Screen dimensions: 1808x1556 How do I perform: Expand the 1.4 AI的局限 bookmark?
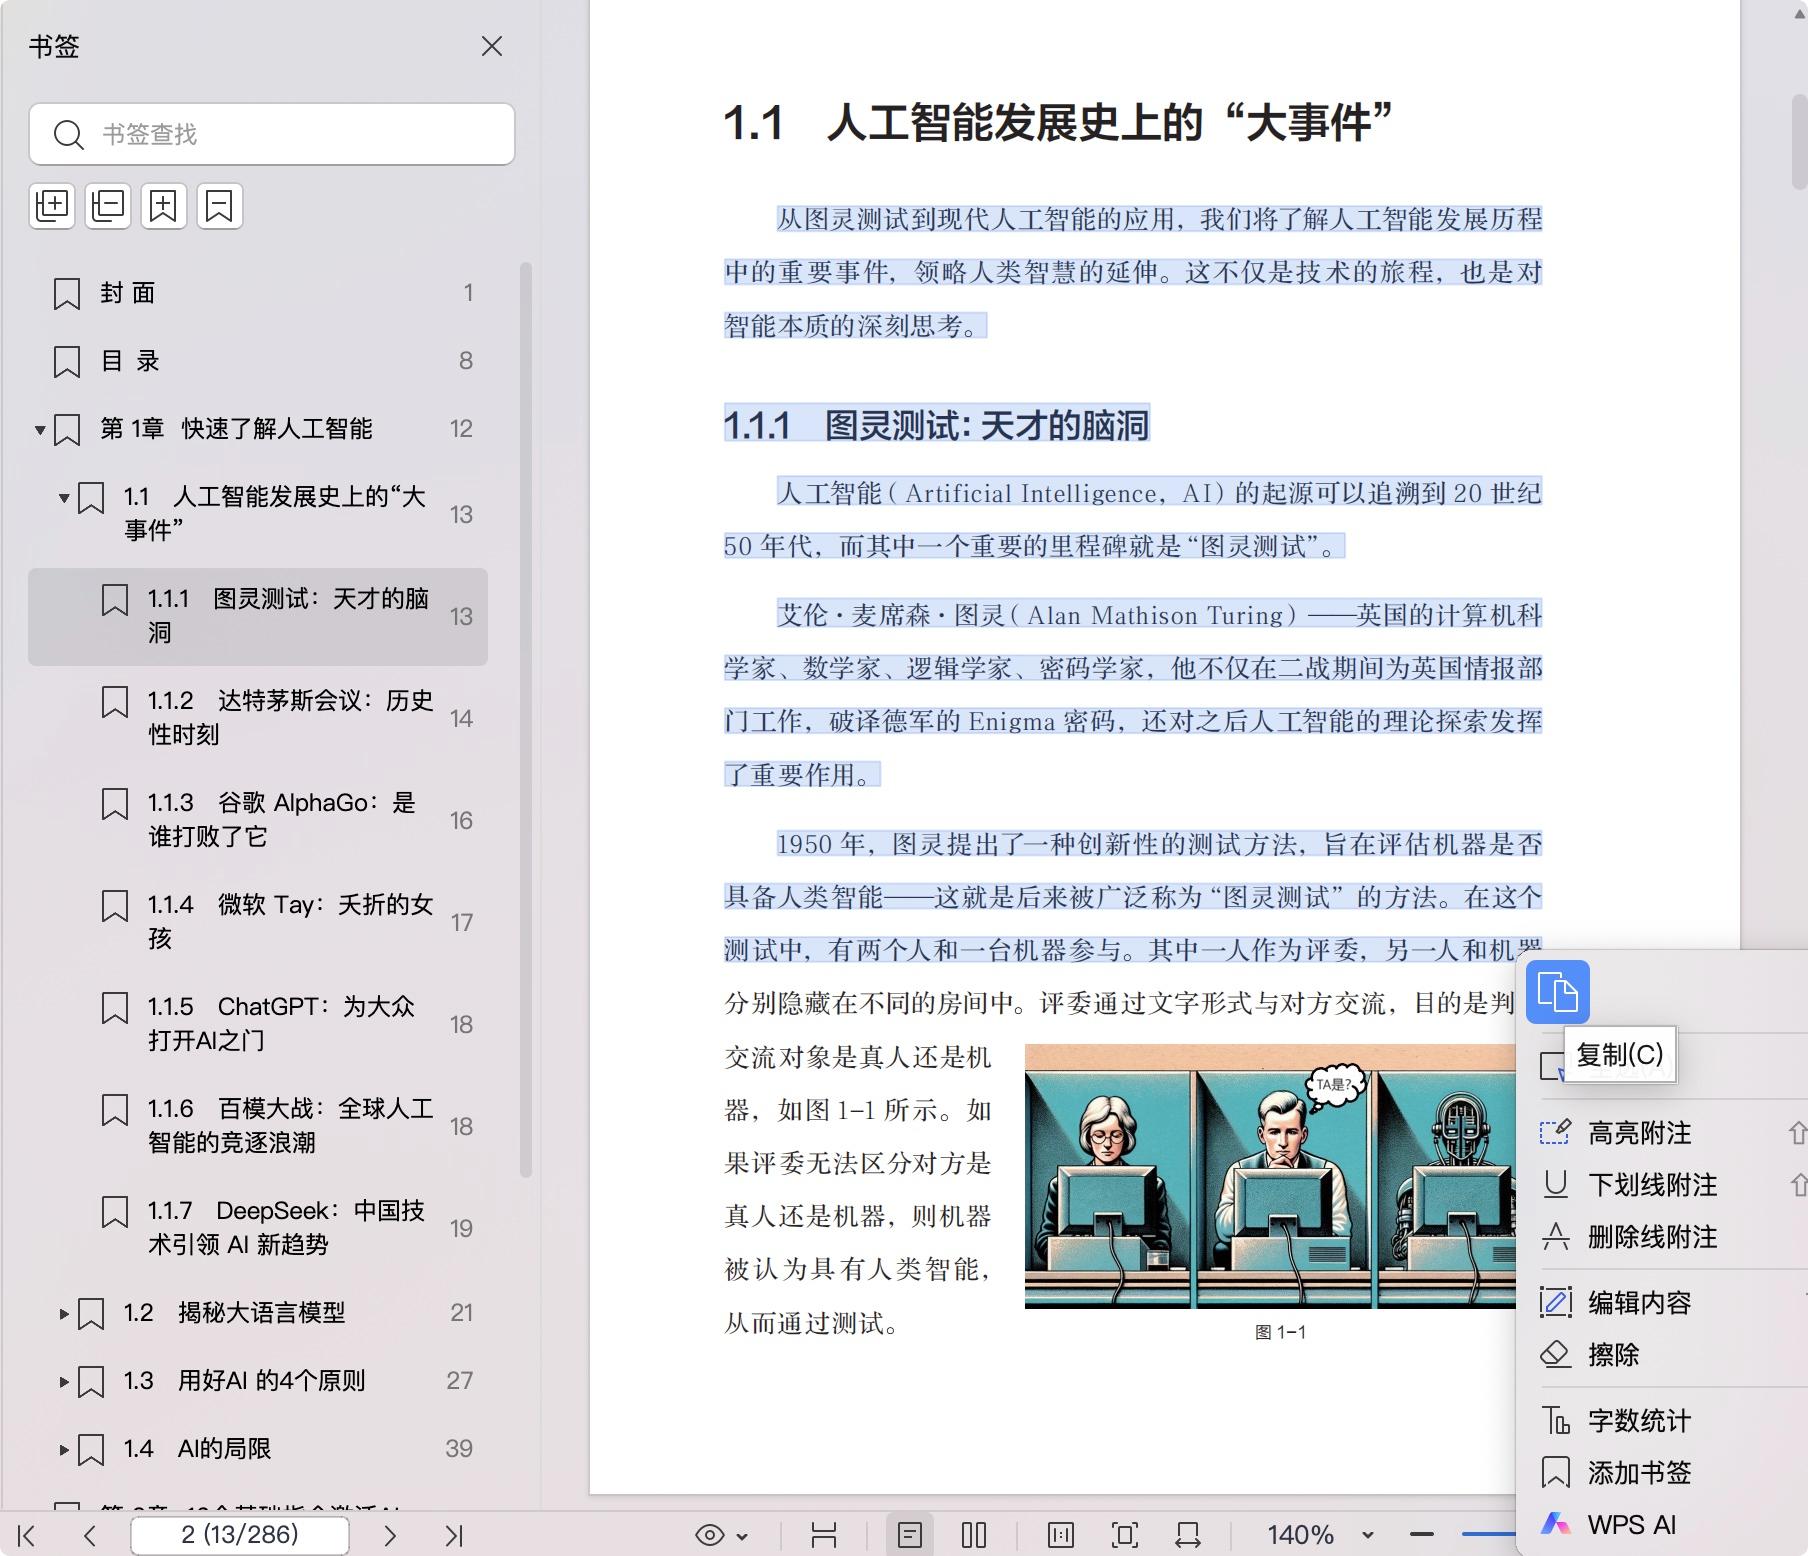[x=64, y=1449]
